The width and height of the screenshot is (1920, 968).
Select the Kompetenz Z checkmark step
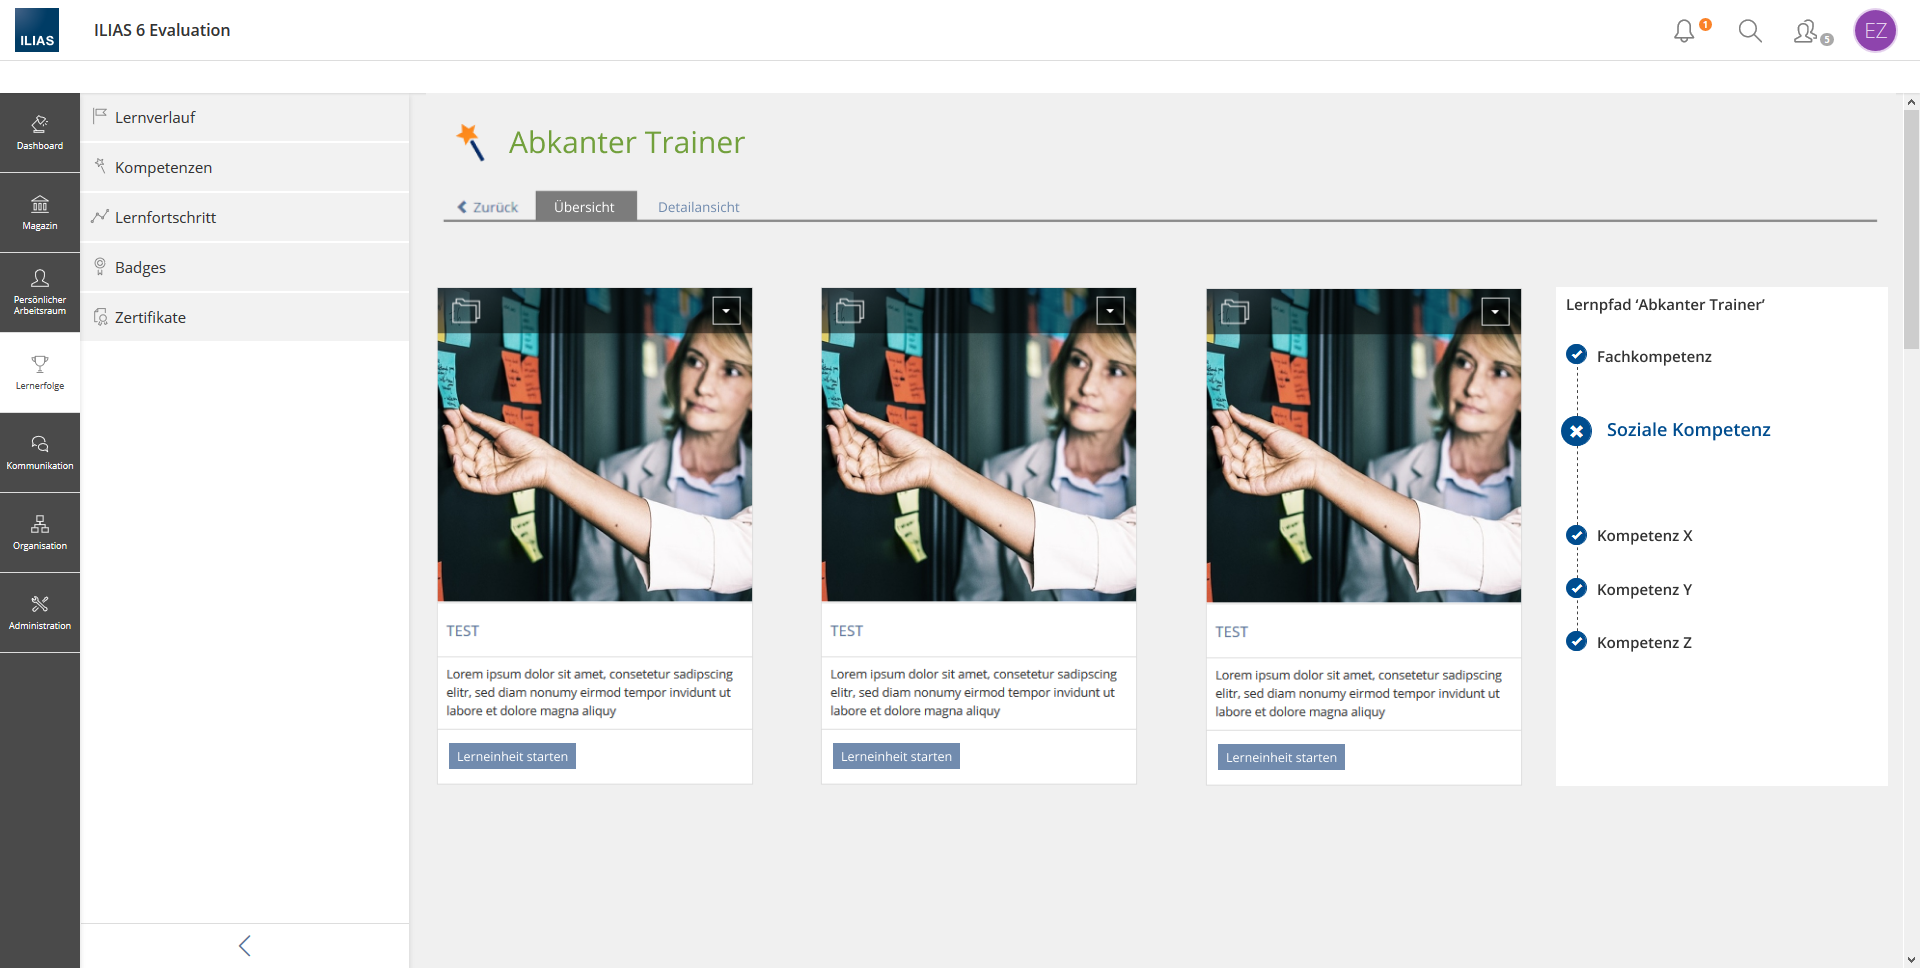tap(1576, 642)
